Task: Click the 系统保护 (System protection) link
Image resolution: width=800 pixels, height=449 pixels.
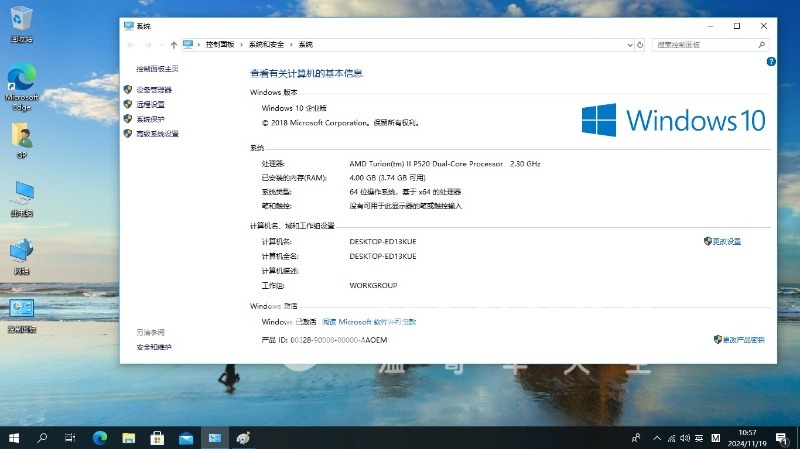Action: (x=150, y=119)
